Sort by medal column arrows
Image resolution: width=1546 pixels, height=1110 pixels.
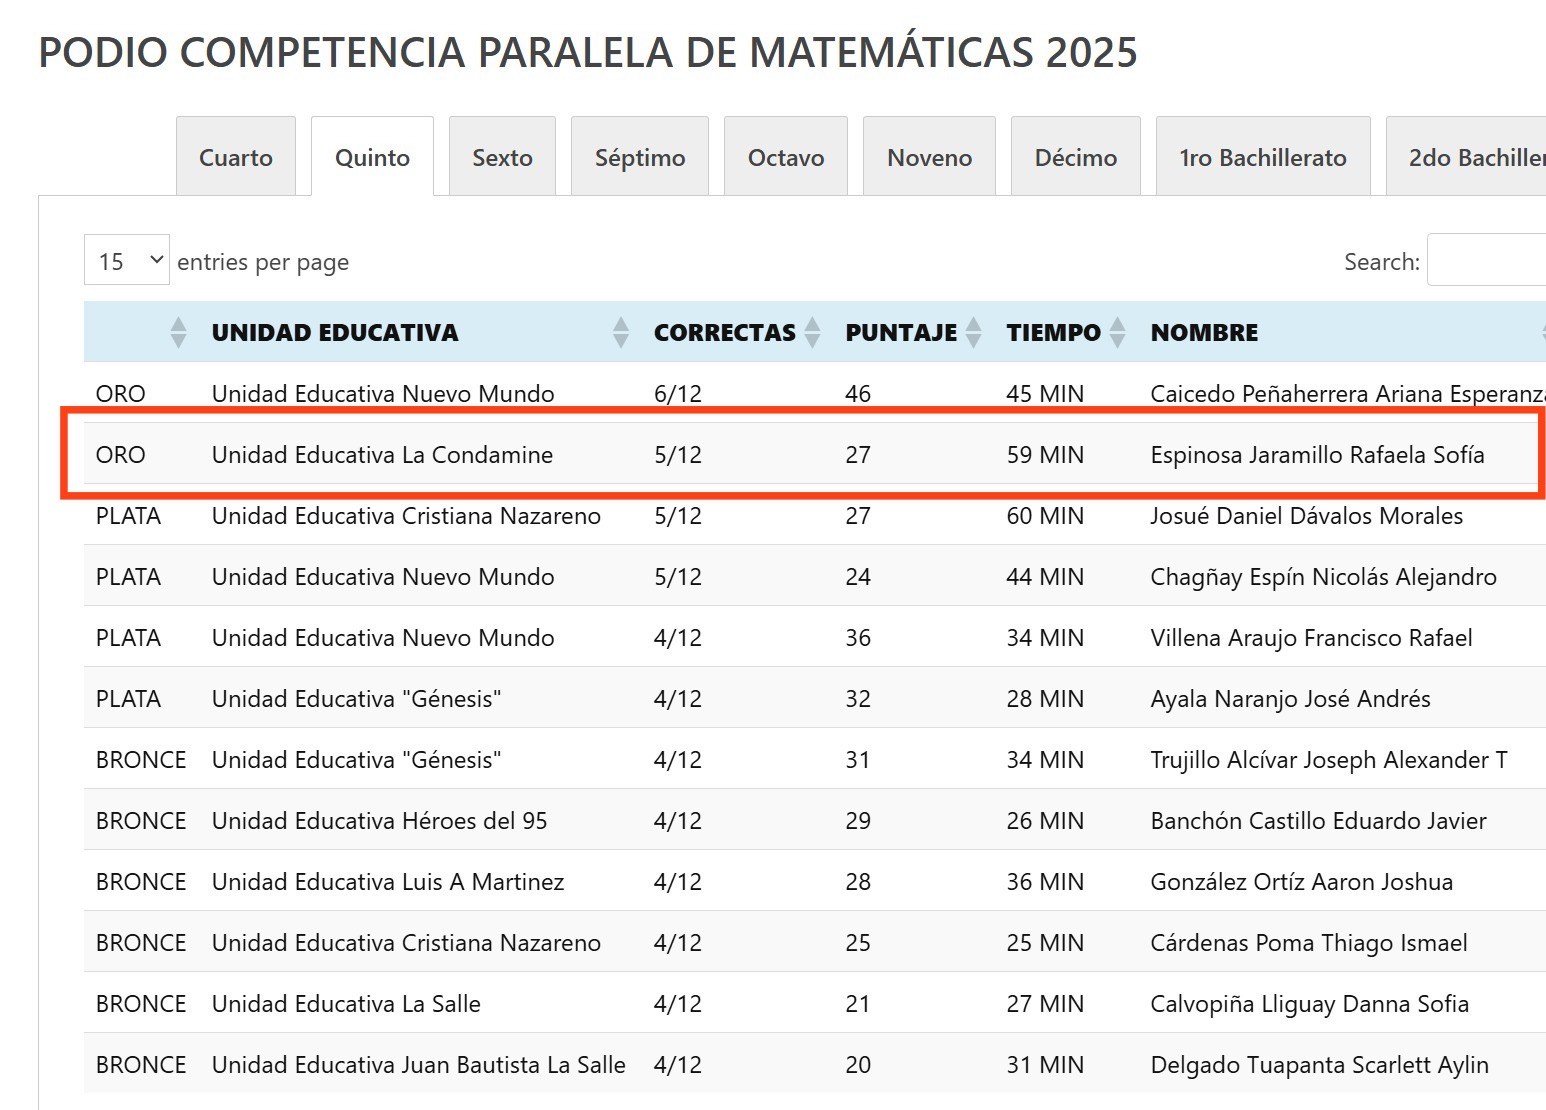pyautogui.click(x=178, y=332)
